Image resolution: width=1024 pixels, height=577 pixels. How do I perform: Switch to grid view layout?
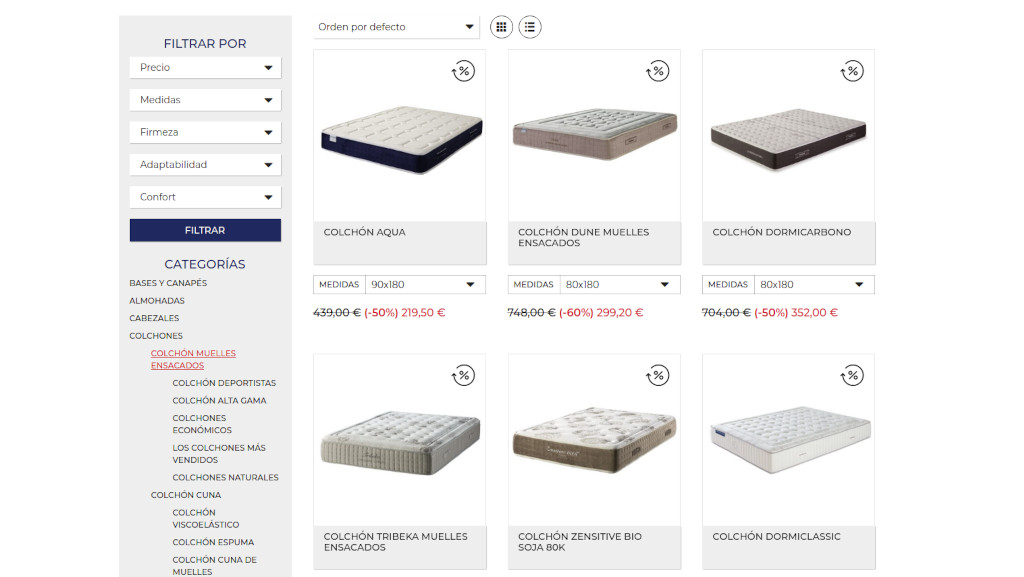coord(501,27)
